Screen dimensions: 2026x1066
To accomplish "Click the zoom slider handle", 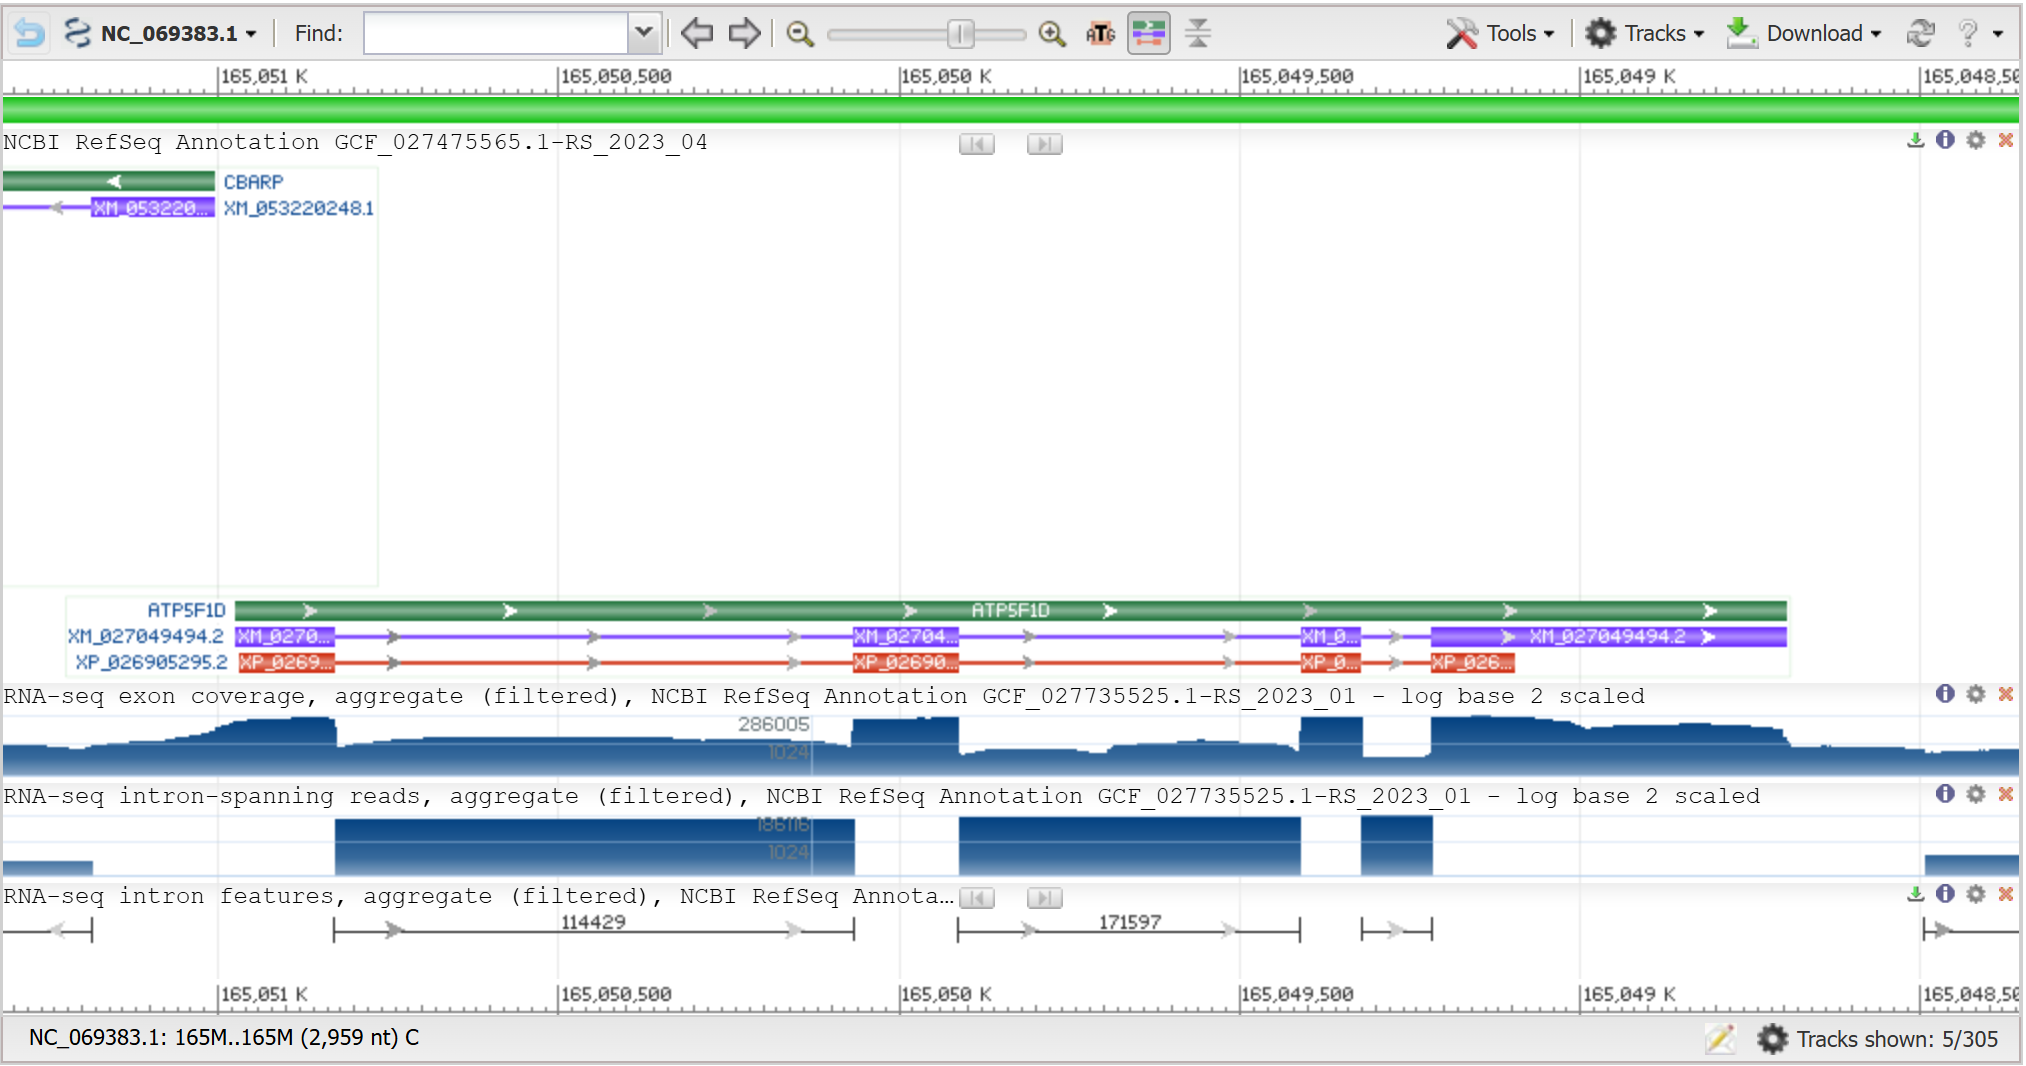I will [960, 34].
